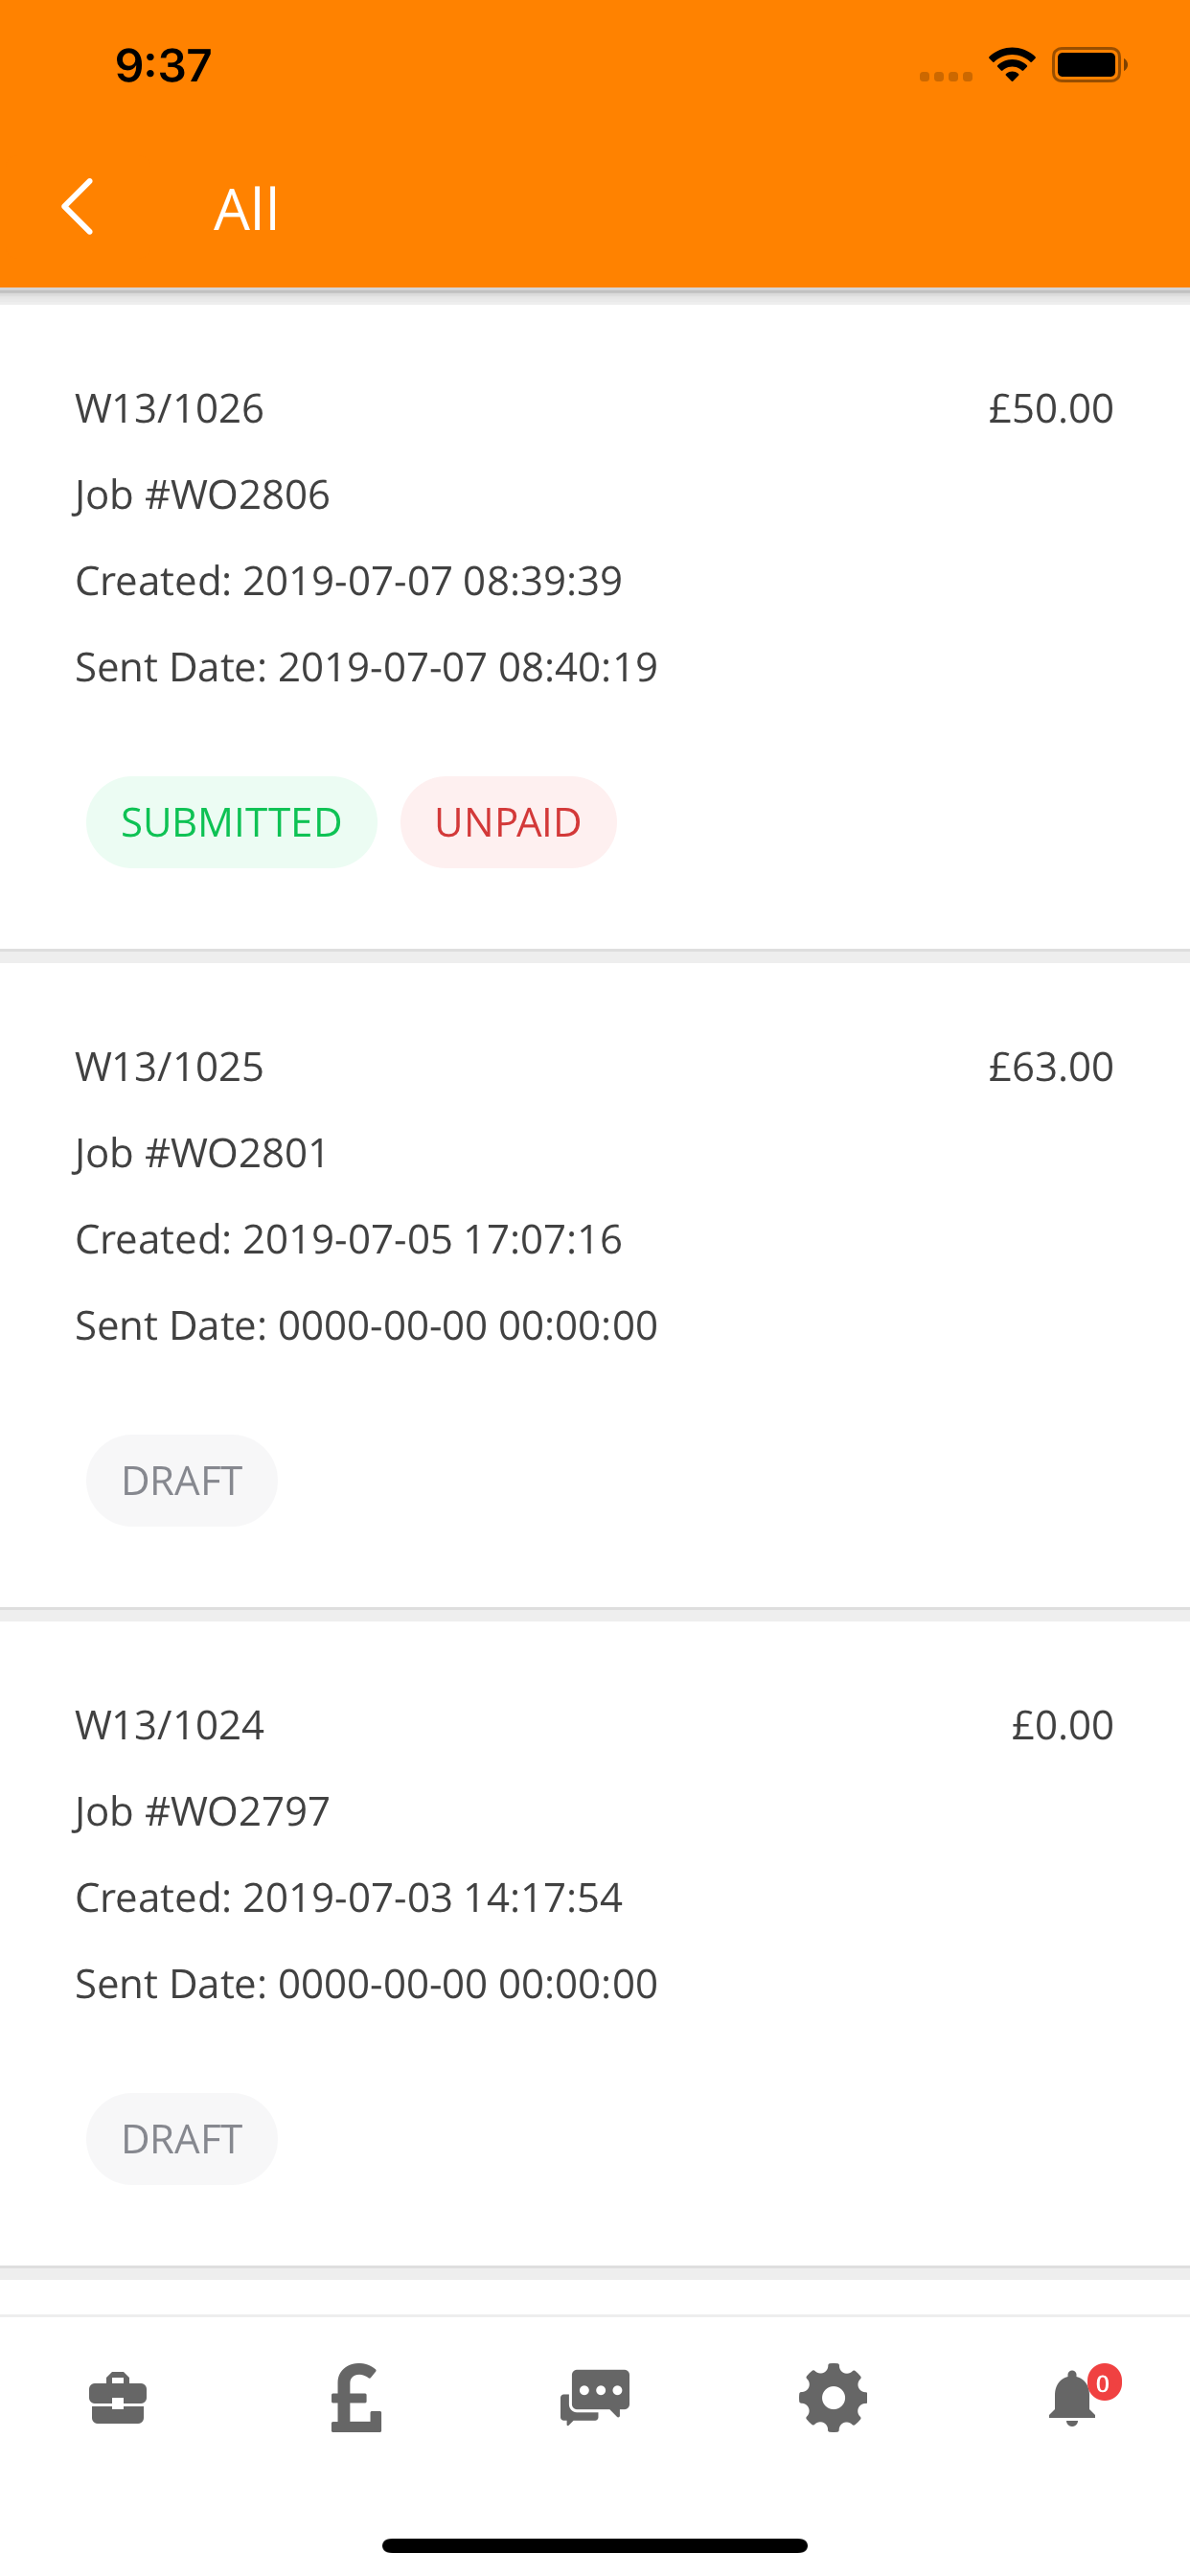Open invoice W13/1026
This screenshot has height=2576, width=1190.
click(595, 627)
